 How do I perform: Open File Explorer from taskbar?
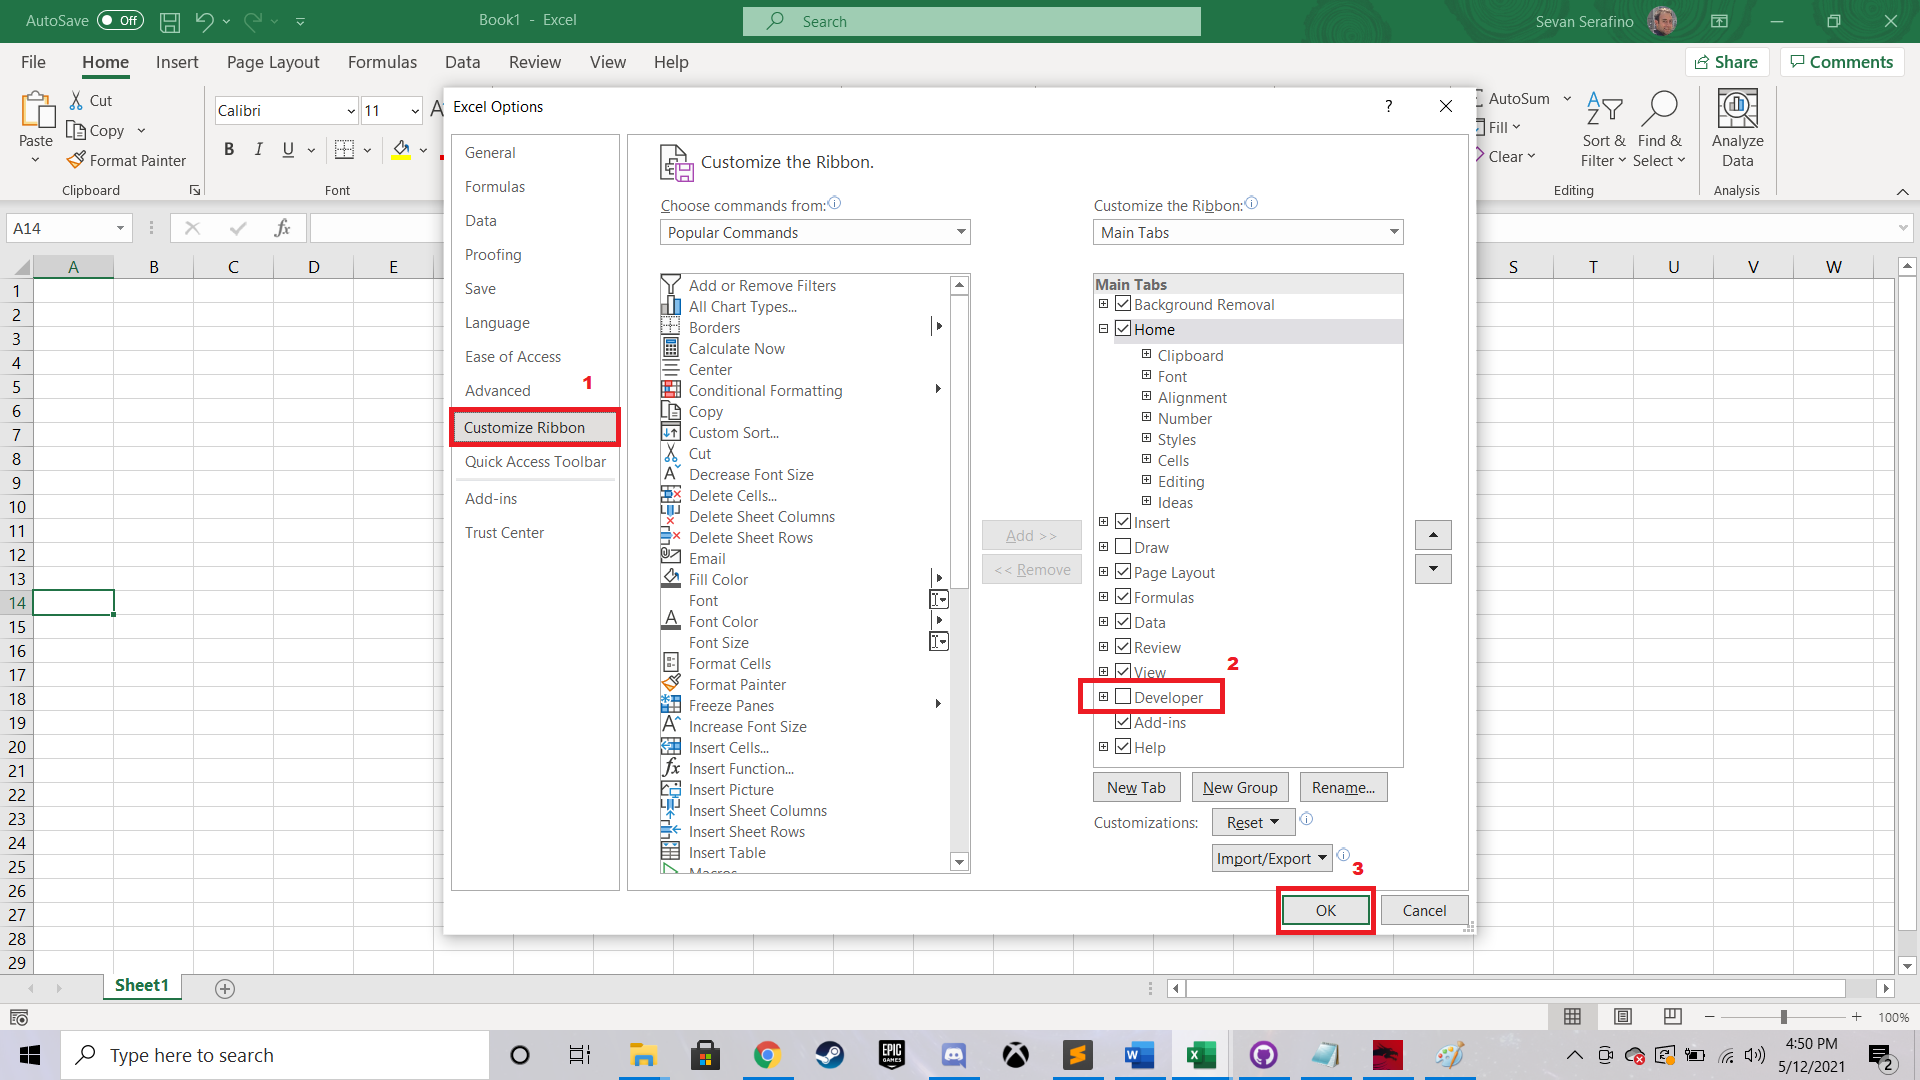click(643, 1055)
